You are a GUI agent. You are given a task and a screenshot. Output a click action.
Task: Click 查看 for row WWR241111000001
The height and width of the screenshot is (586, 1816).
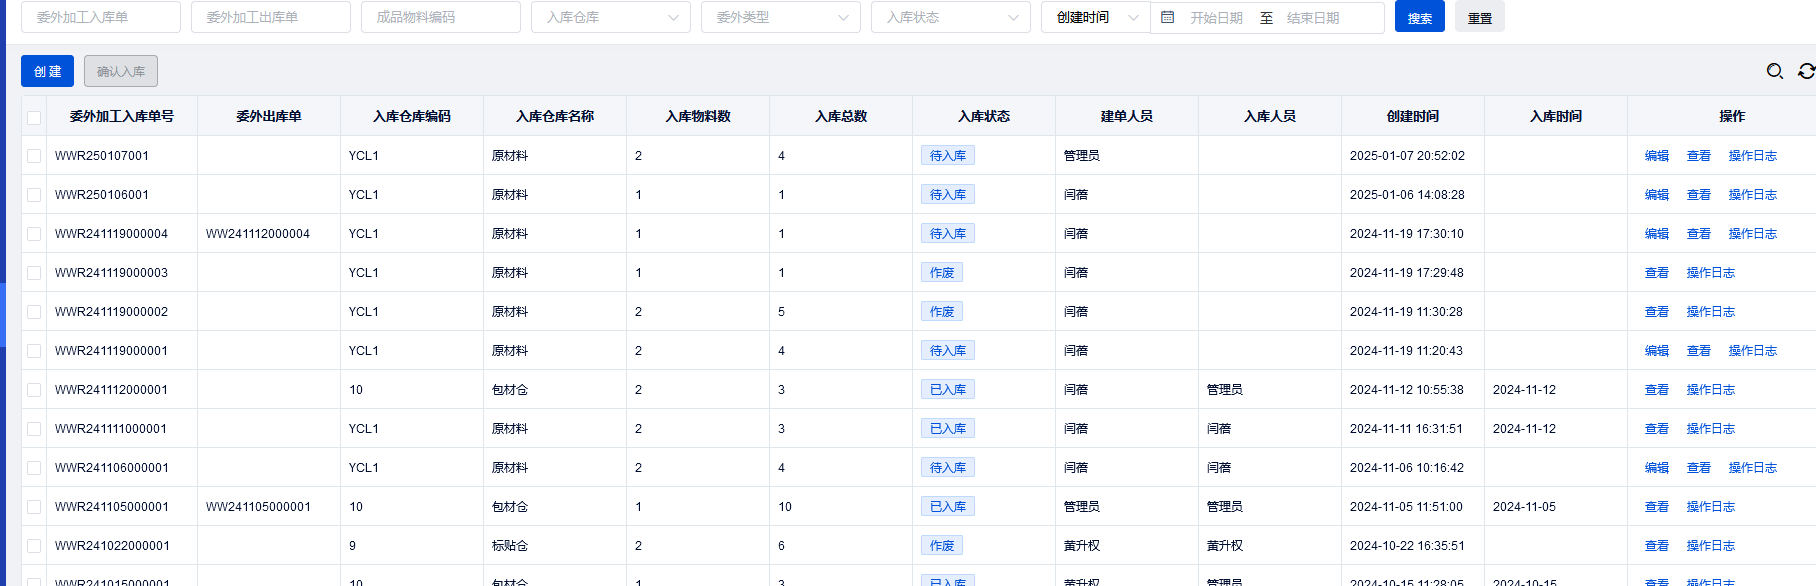(x=1657, y=429)
